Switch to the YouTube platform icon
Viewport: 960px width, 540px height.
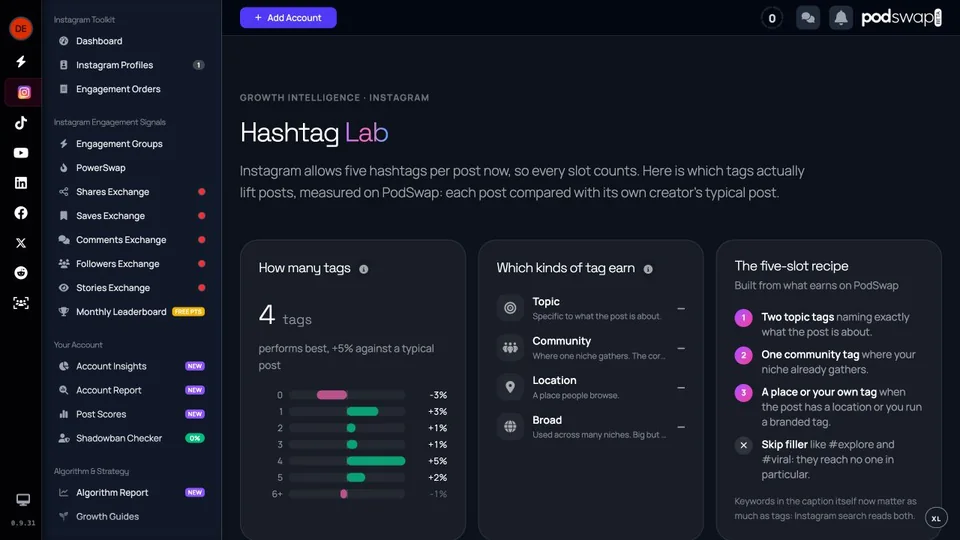point(21,152)
